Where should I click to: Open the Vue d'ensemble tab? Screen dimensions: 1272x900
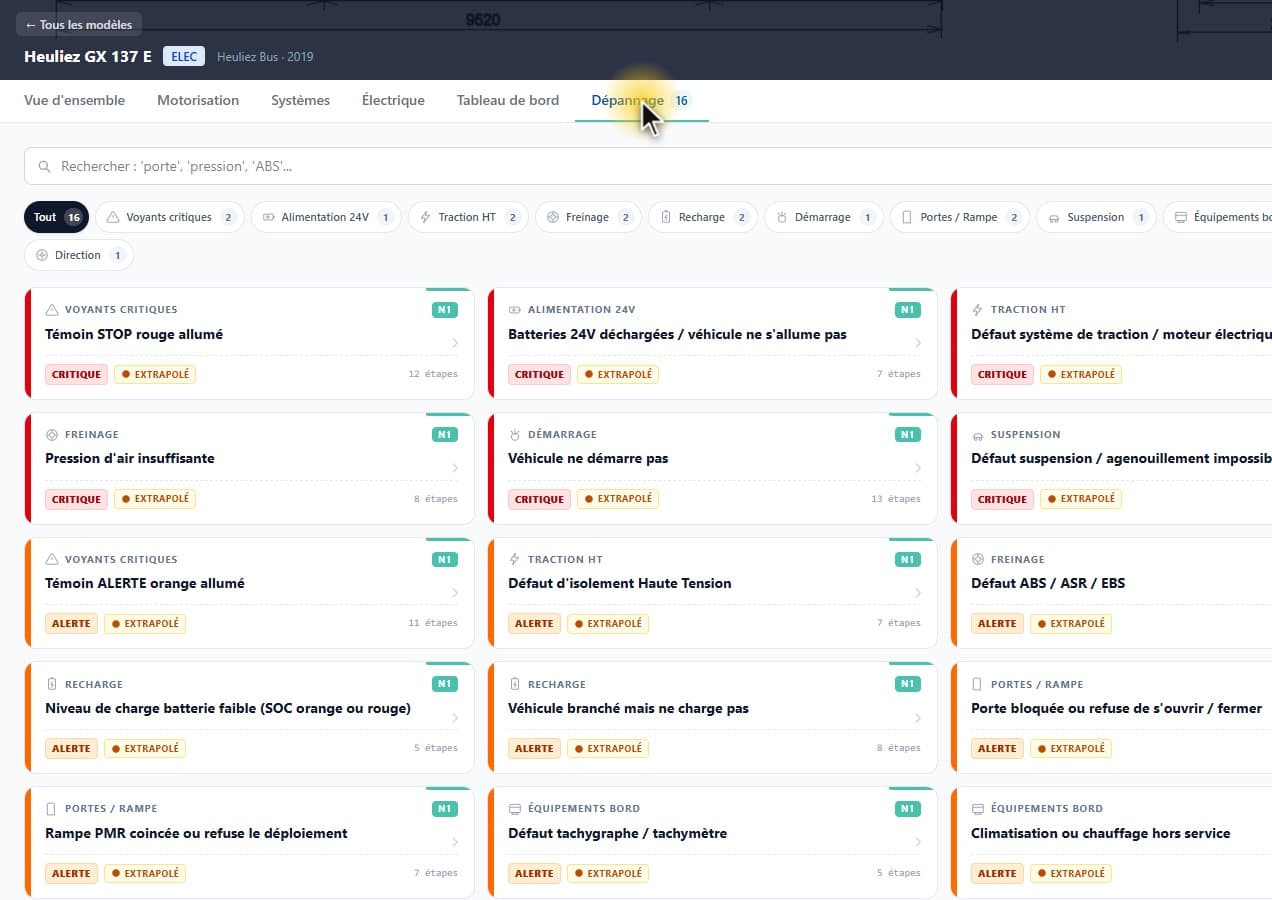pos(75,100)
